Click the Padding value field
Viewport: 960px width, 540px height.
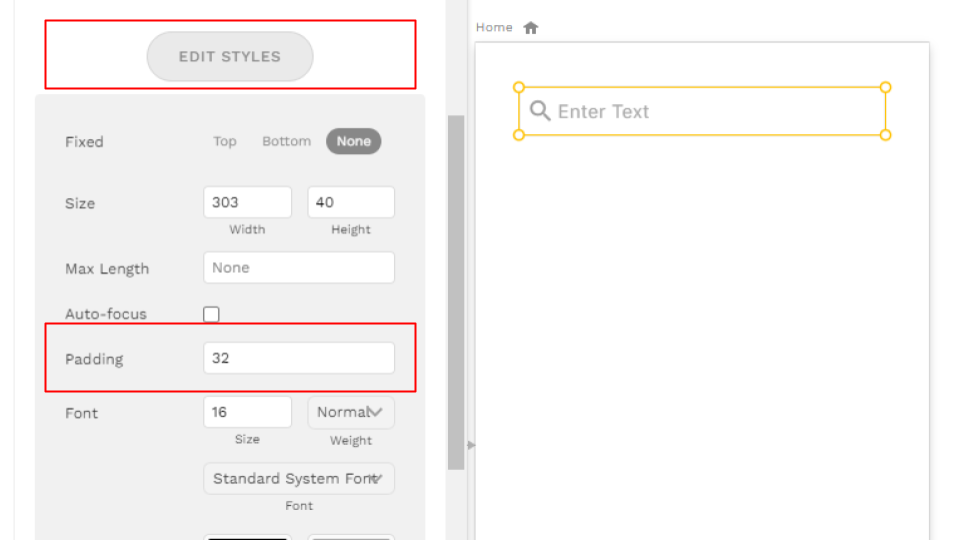click(x=299, y=358)
